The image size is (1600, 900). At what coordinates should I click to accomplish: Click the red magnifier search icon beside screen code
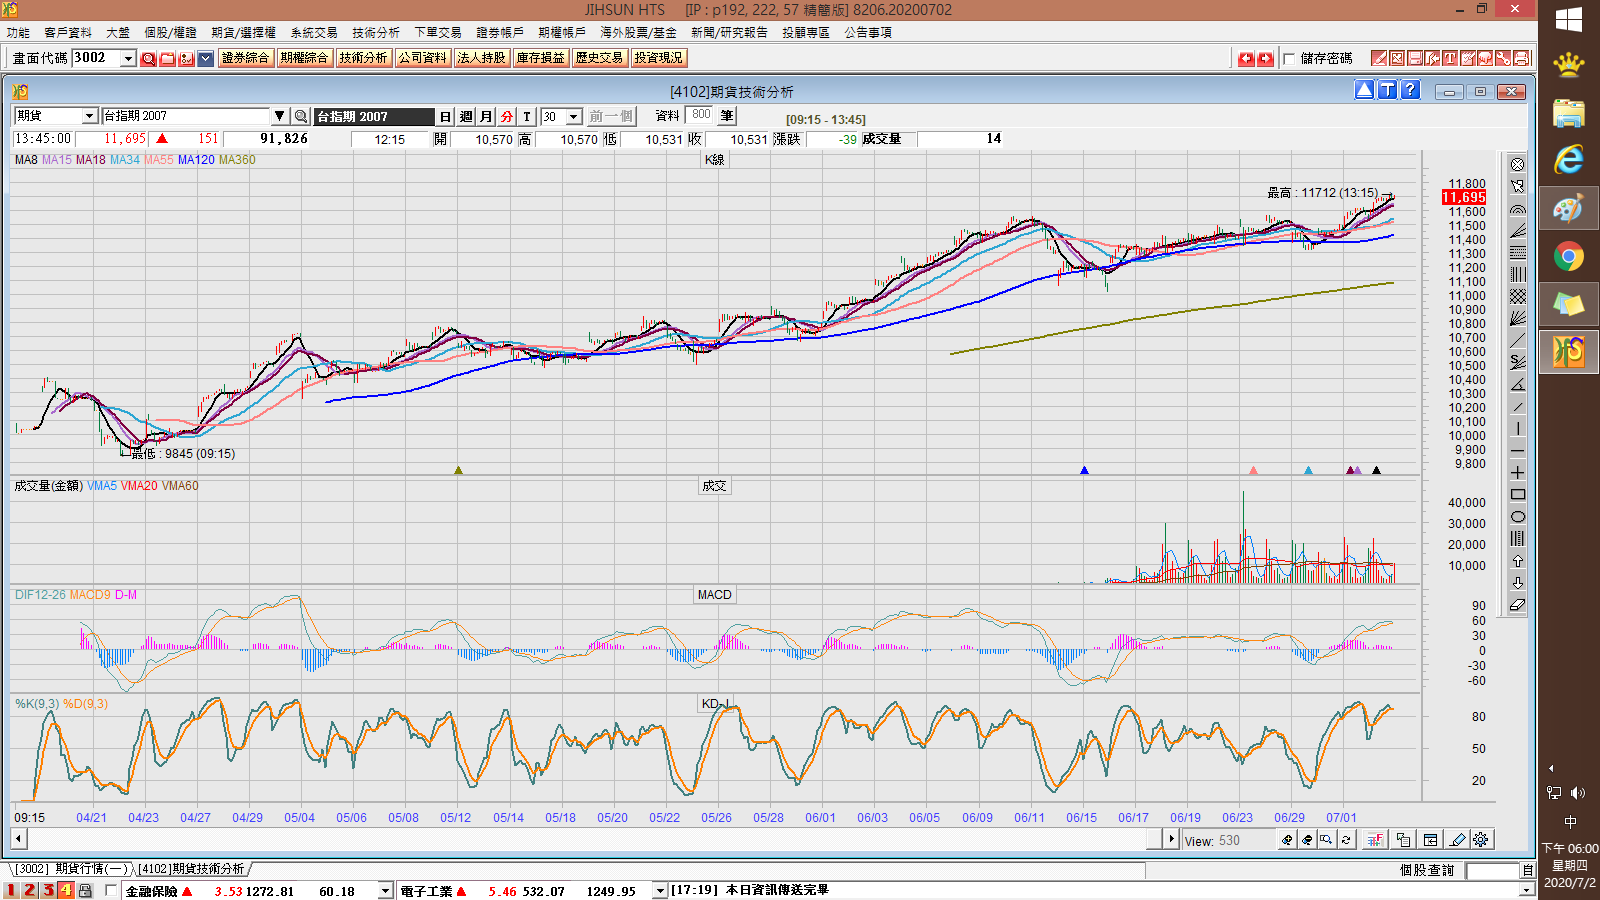click(148, 58)
